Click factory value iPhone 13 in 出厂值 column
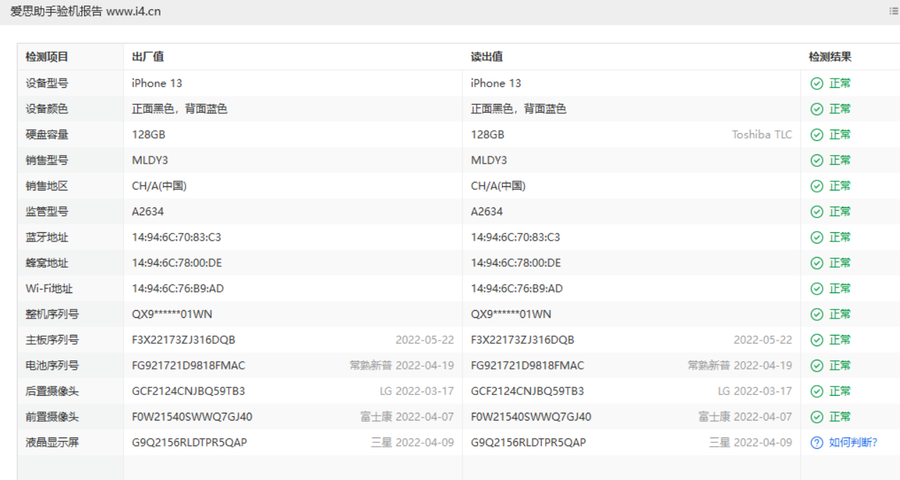Screen dimensions: 900x480 pos(157,83)
